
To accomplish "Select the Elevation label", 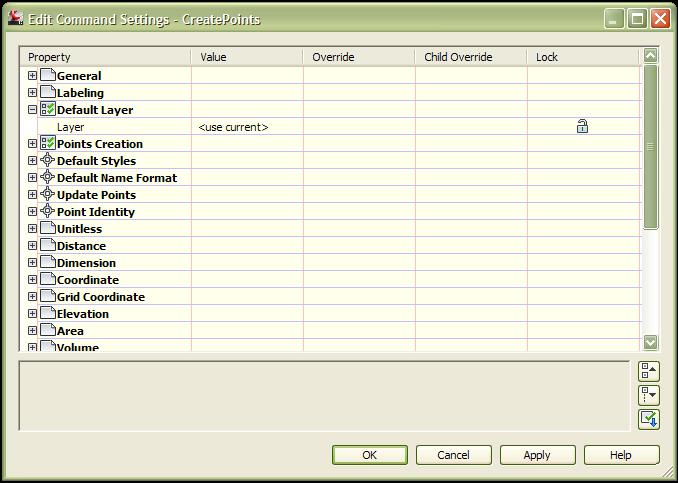I will pos(83,314).
